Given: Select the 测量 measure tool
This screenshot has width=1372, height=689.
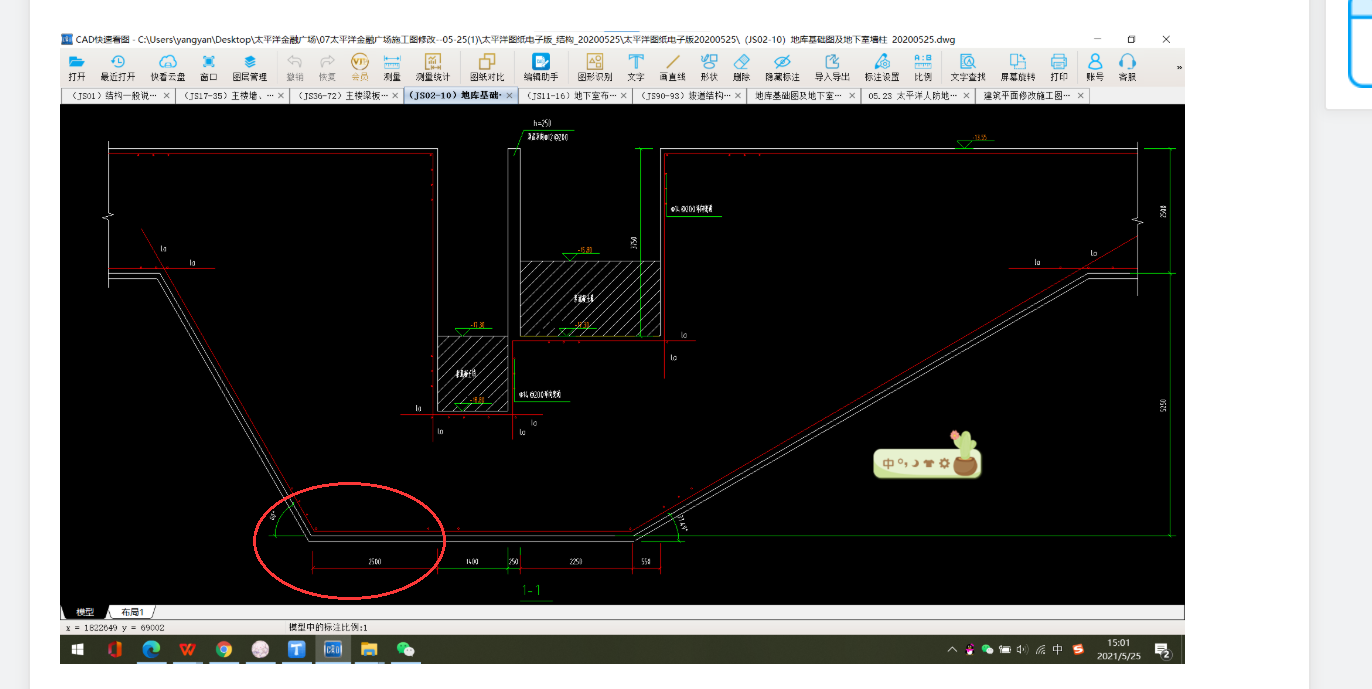Looking at the screenshot, I should (x=392, y=67).
